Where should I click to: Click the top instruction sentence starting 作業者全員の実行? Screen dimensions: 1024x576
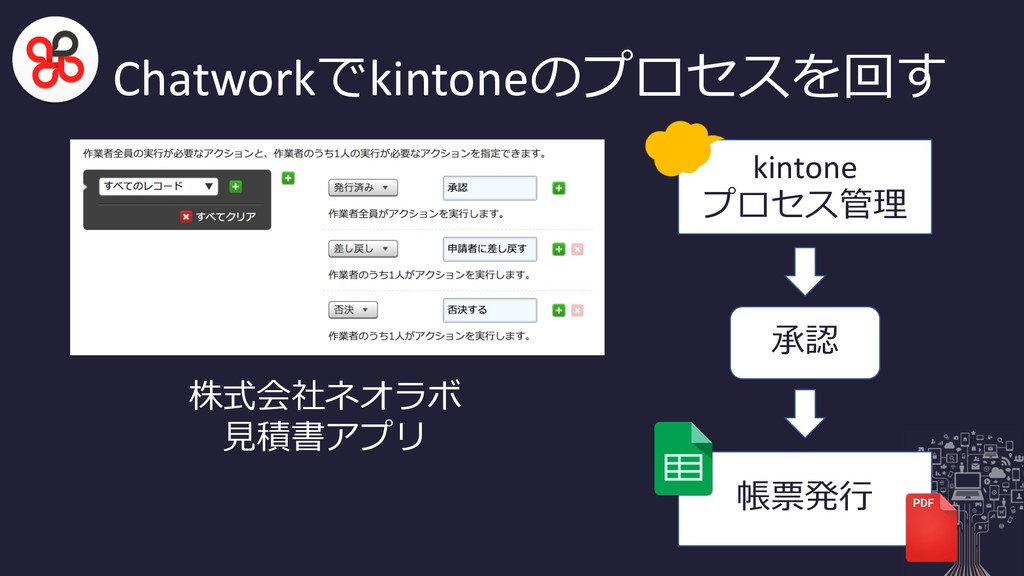[x=314, y=153]
